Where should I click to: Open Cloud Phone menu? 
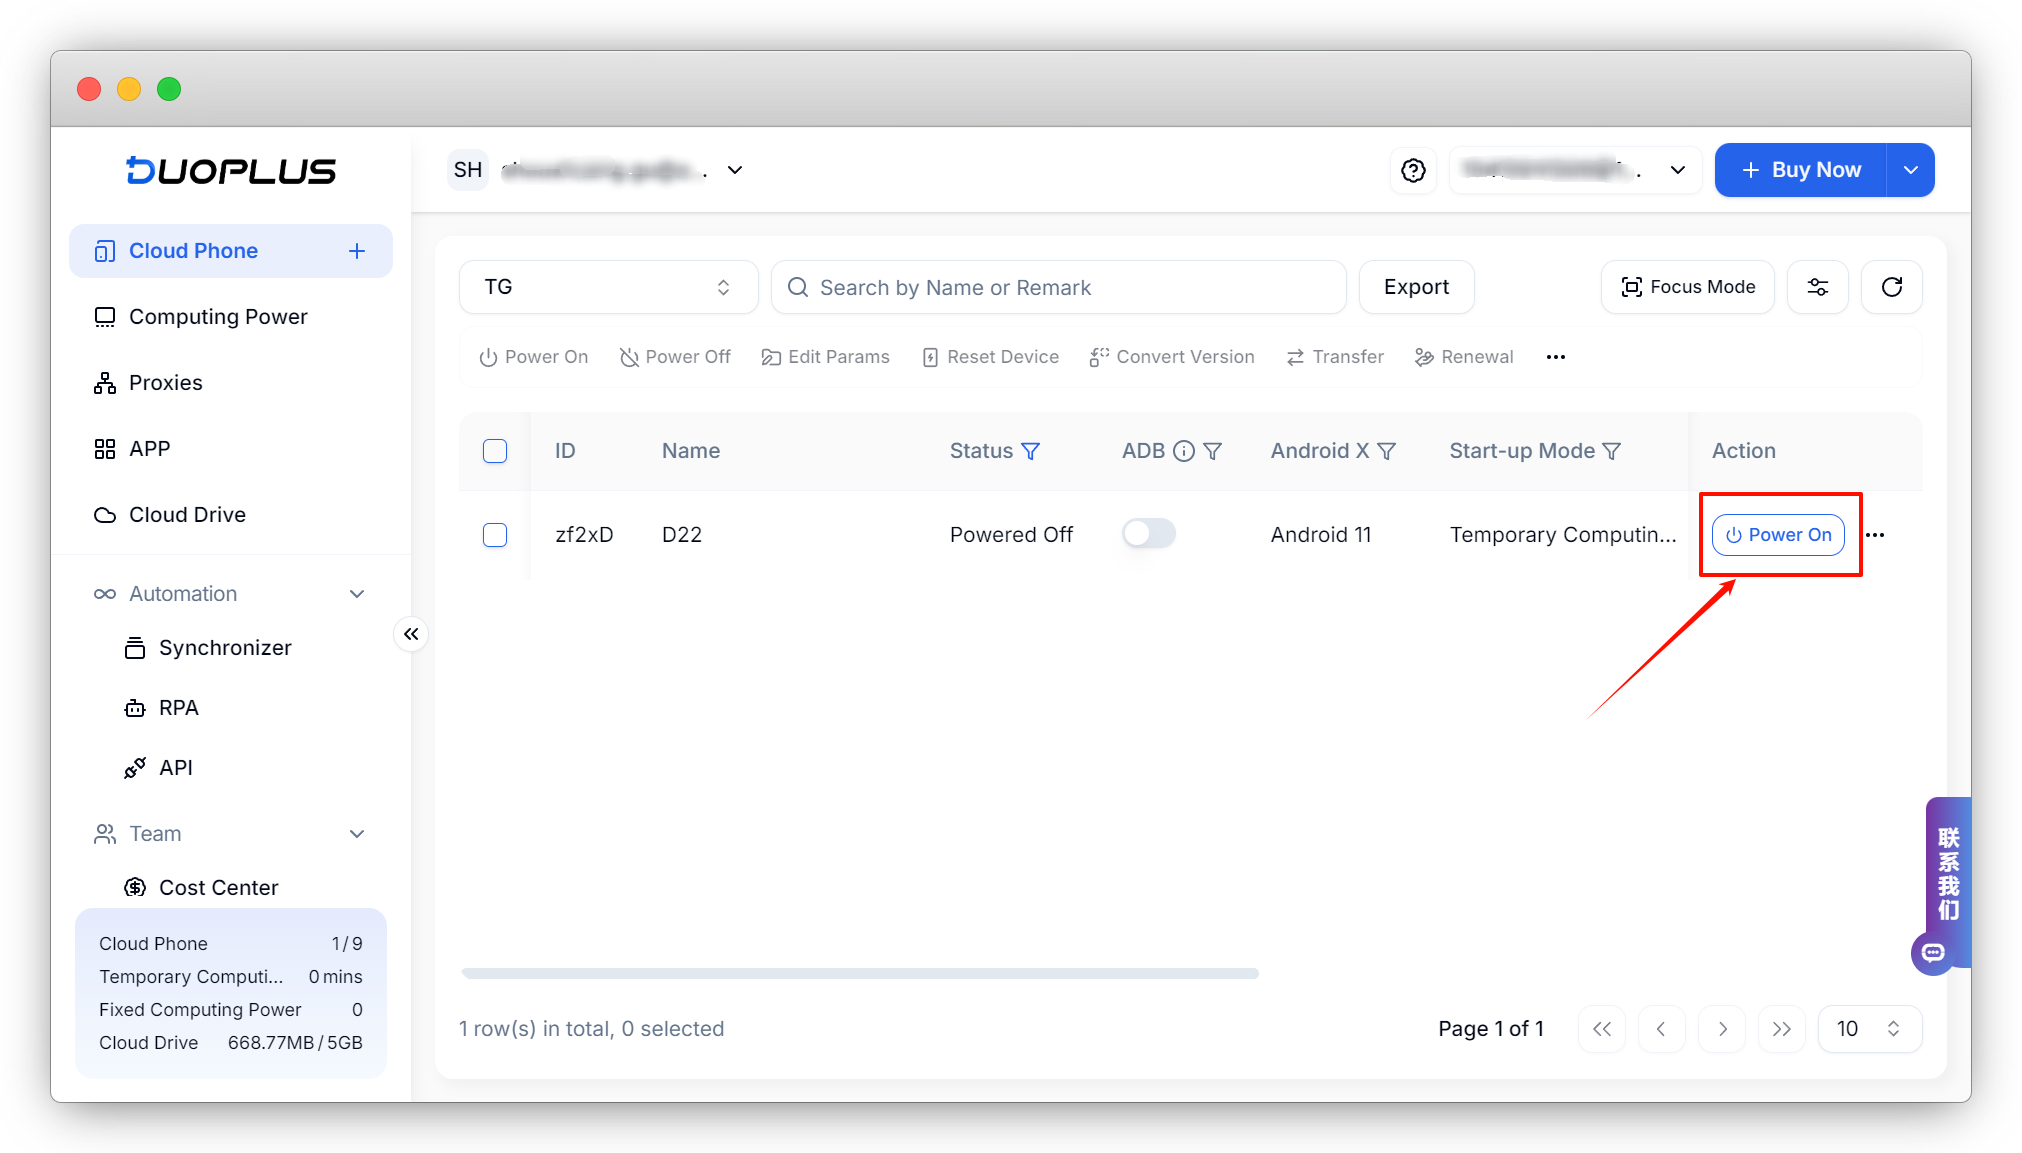(193, 251)
